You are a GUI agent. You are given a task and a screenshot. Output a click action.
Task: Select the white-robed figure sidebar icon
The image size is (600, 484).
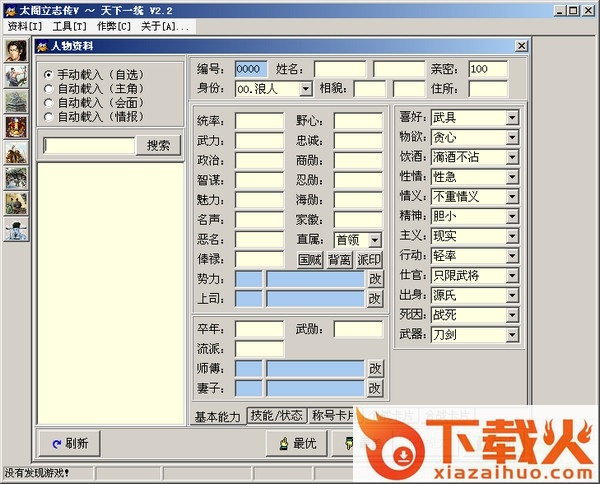(16, 230)
